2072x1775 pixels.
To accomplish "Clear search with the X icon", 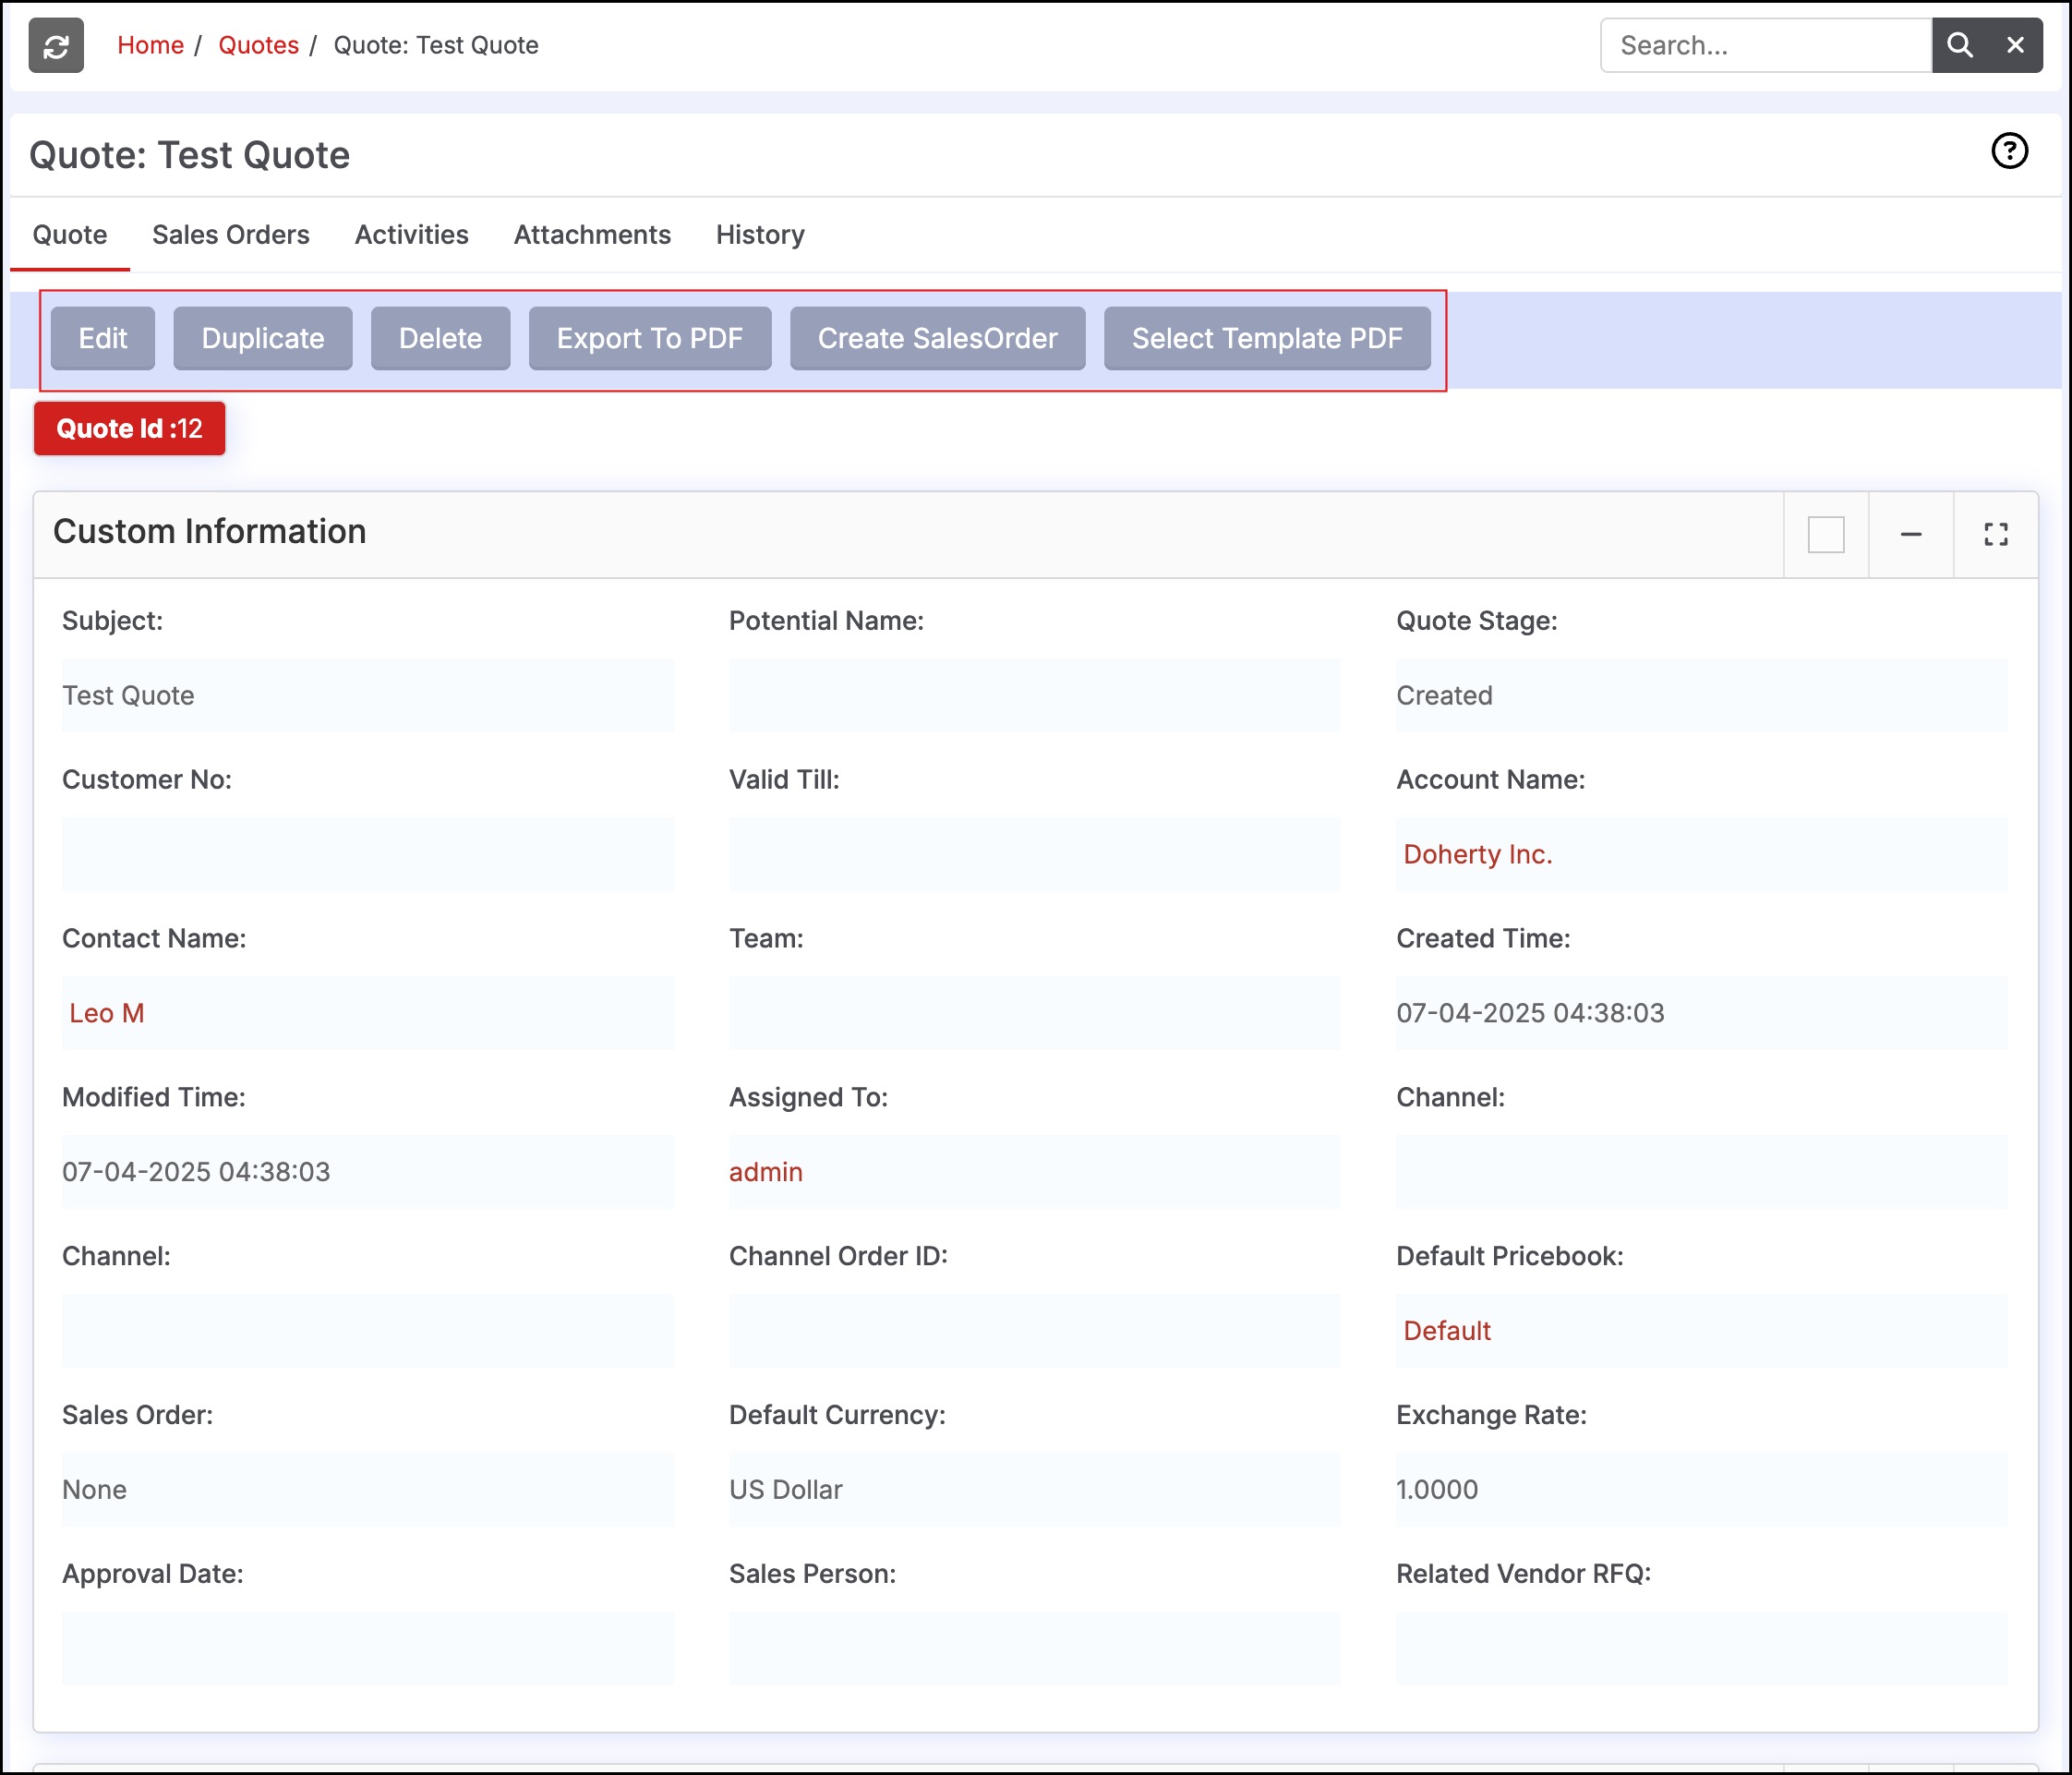I will [2015, 45].
